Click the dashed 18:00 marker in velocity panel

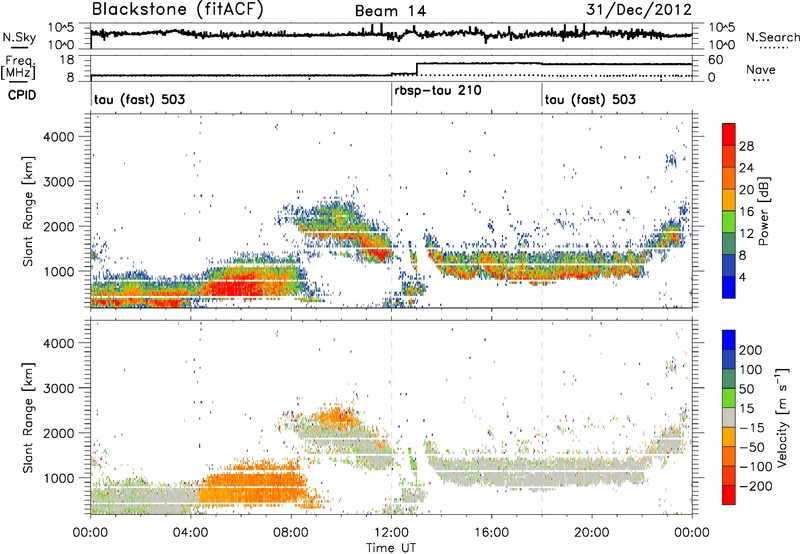542,418
